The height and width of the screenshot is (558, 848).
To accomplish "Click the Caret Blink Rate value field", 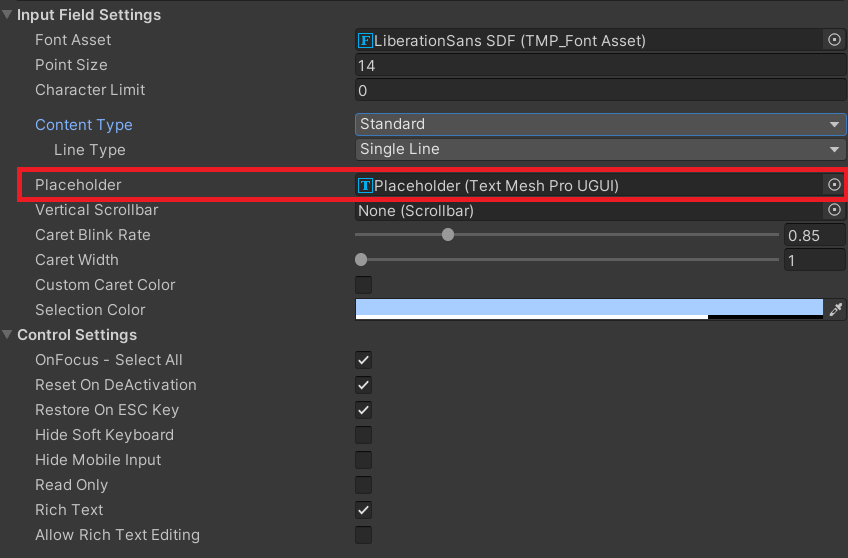I will tap(814, 235).
